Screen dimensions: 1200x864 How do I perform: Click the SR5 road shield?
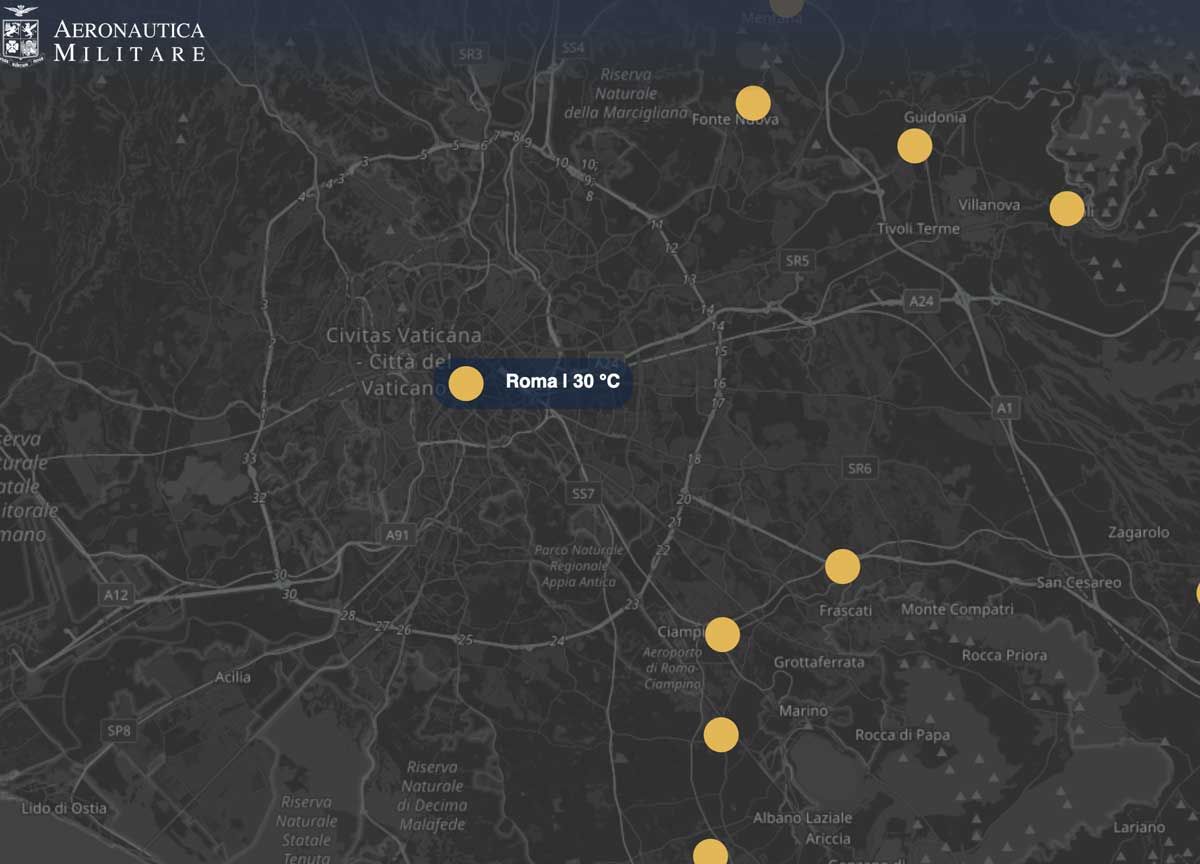coord(797,260)
